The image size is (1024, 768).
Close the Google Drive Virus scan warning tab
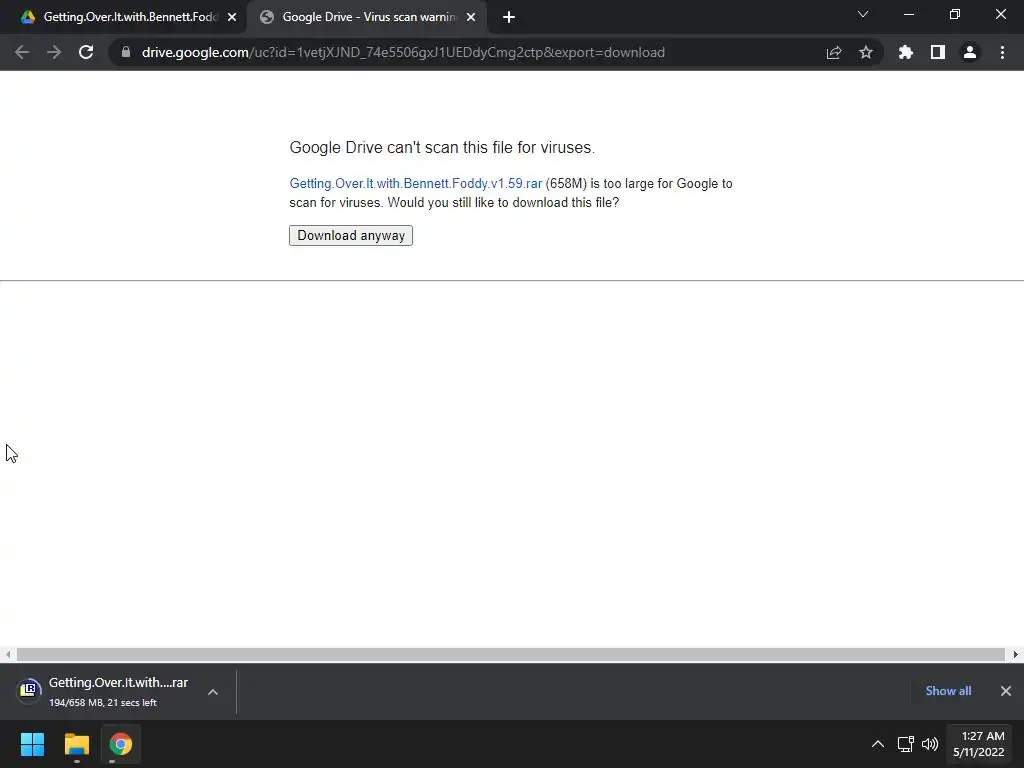pyautogui.click(x=471, y=18)
